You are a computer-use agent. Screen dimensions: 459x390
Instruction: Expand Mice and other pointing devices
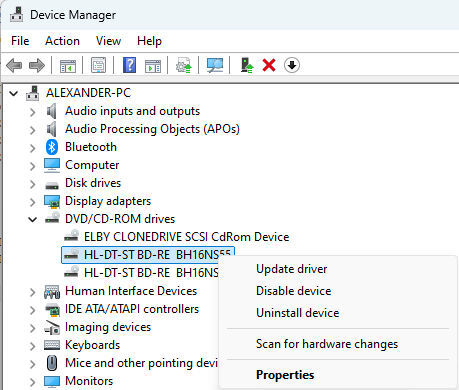pos(32,364)
